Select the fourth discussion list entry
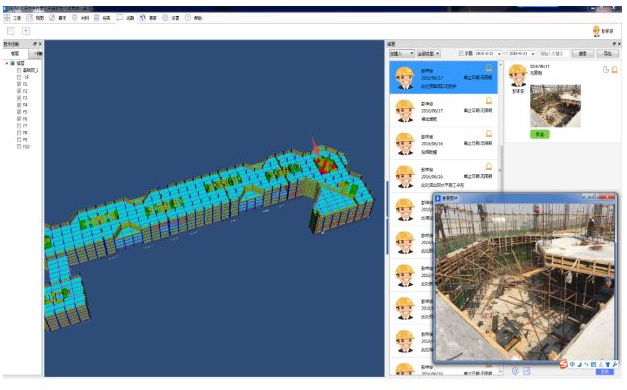 click(443, 176)
